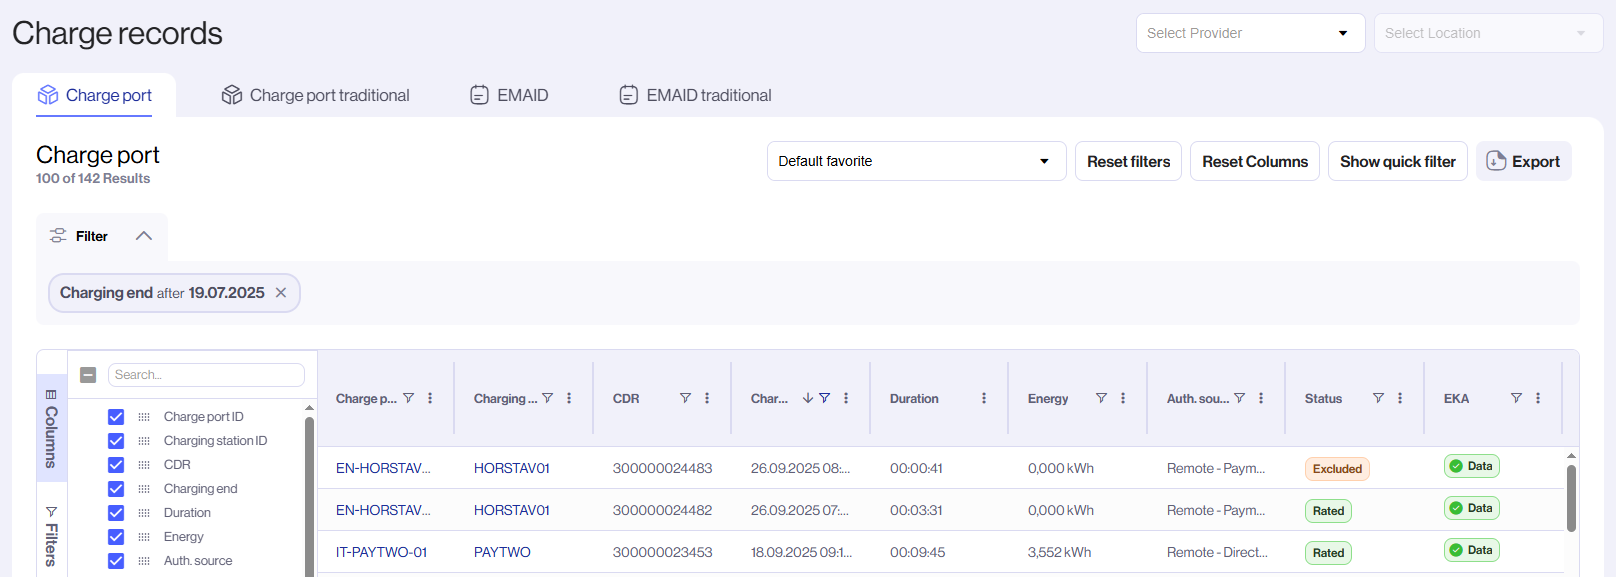This screenshot has height=577, width=1616.
Task: Open the Charging station column filter icon
Action: [x=547, y=398]
